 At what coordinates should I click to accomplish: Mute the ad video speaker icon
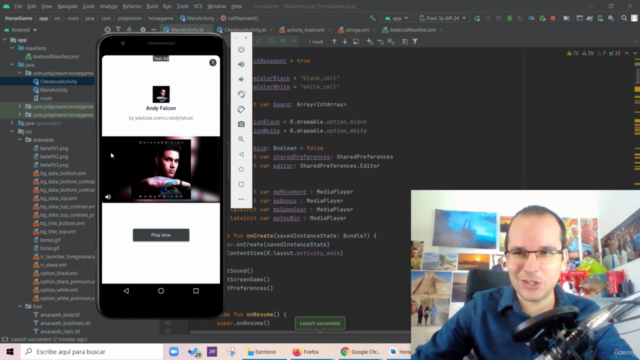point(108,197)
